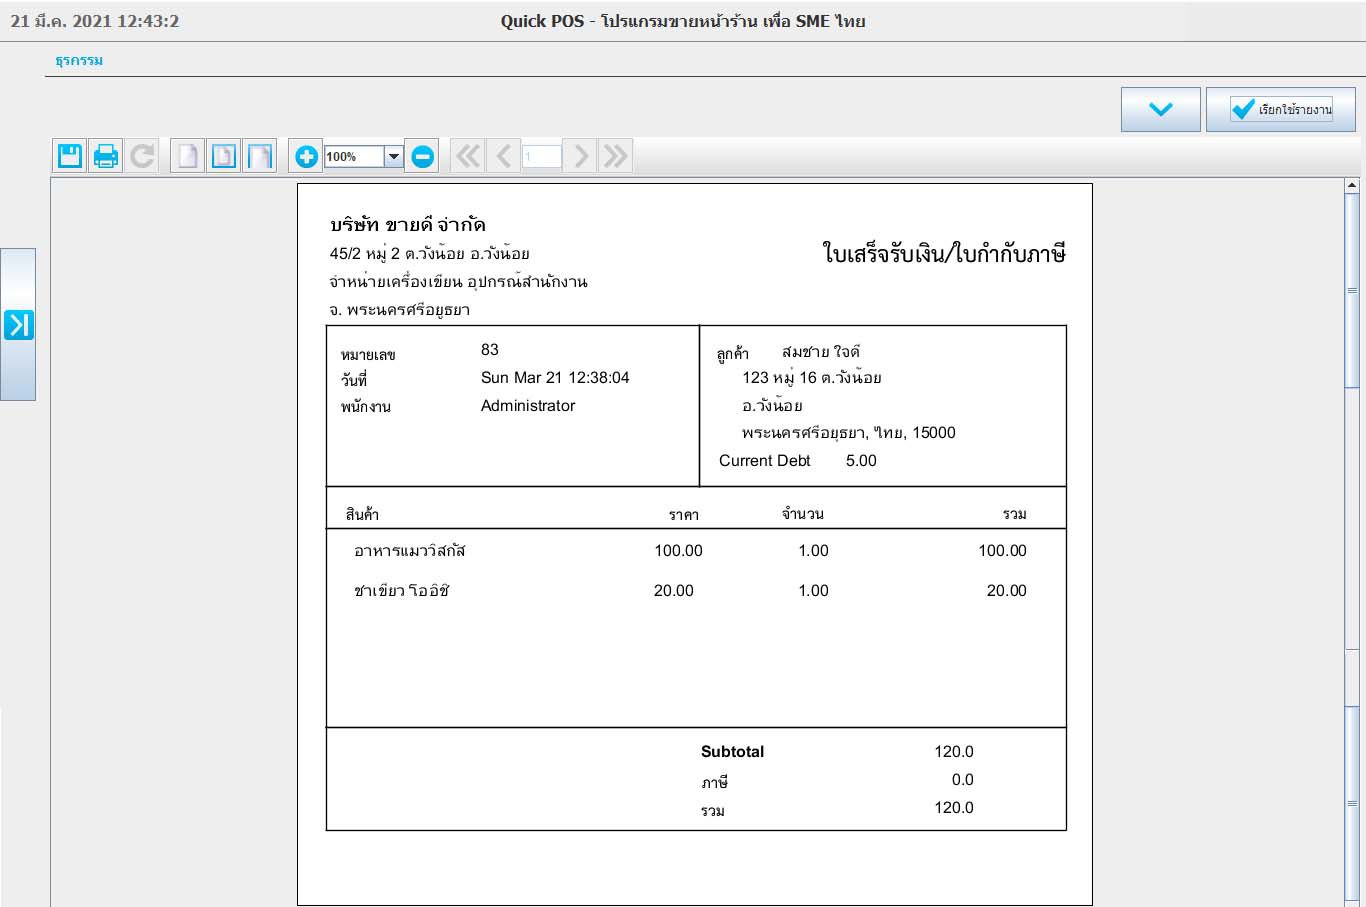Print the receipt report
Image resolution: width=1366 pixels, height=907 pixels.
coord(106,156)
